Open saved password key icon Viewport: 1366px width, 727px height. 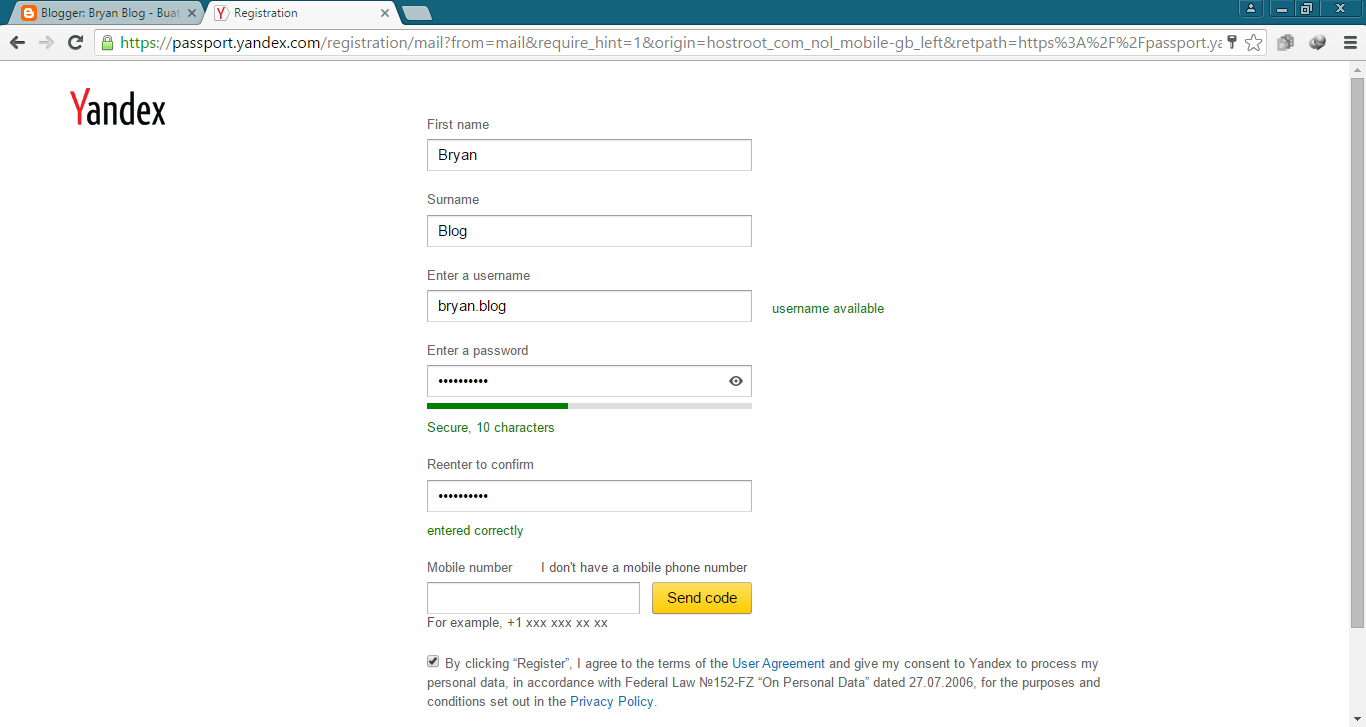point(1232,43)
